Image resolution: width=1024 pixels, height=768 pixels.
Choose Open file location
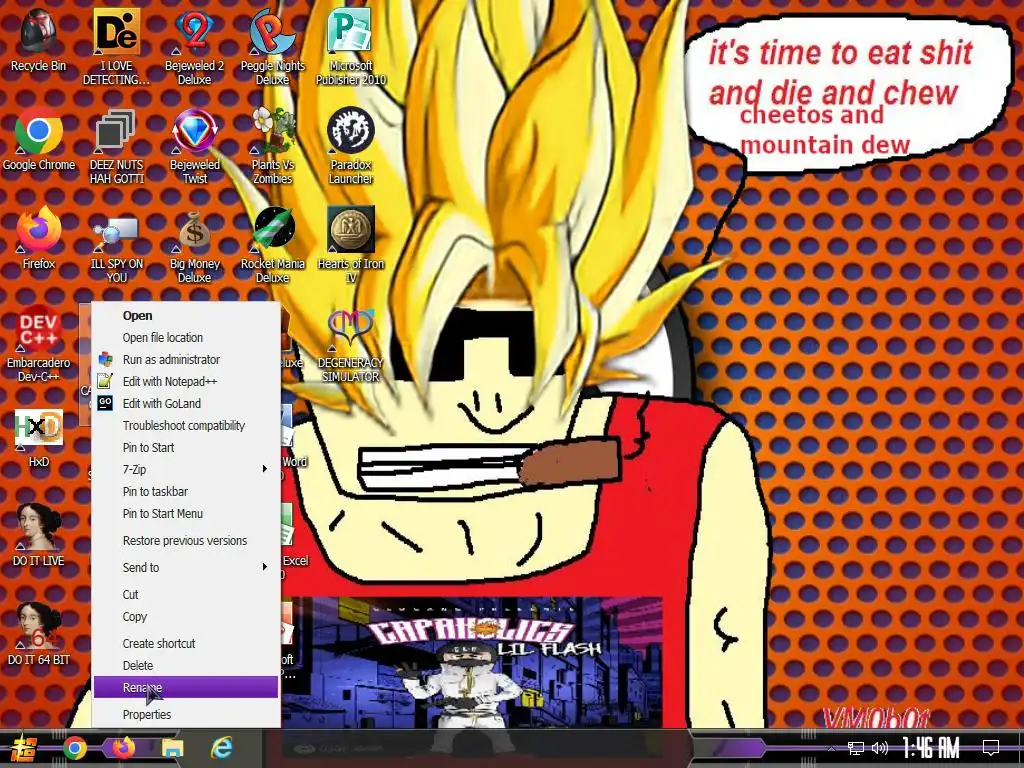coord(185,338)
